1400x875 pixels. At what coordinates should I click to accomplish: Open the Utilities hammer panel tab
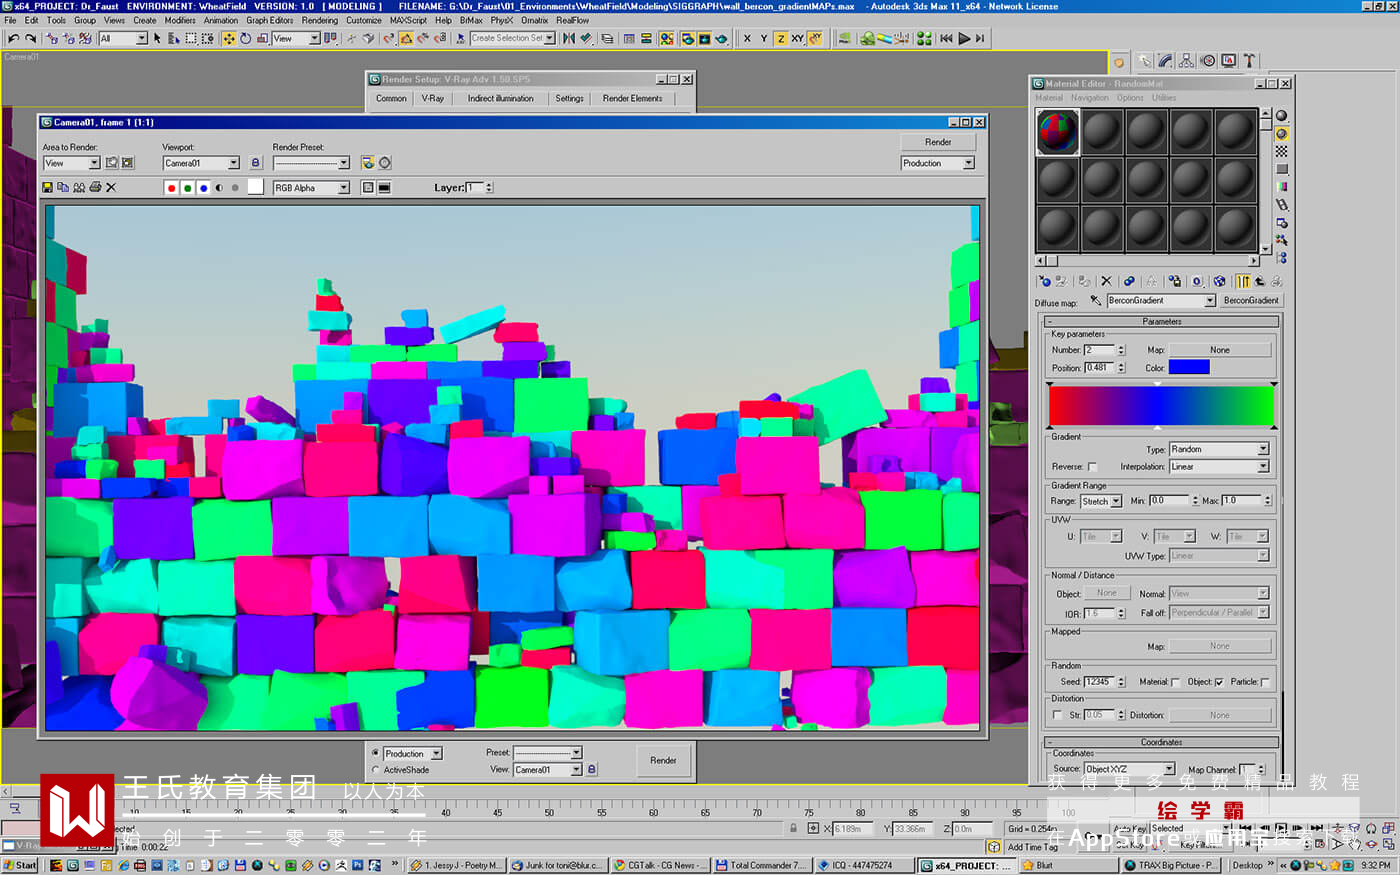click(x=1249, y=61)
